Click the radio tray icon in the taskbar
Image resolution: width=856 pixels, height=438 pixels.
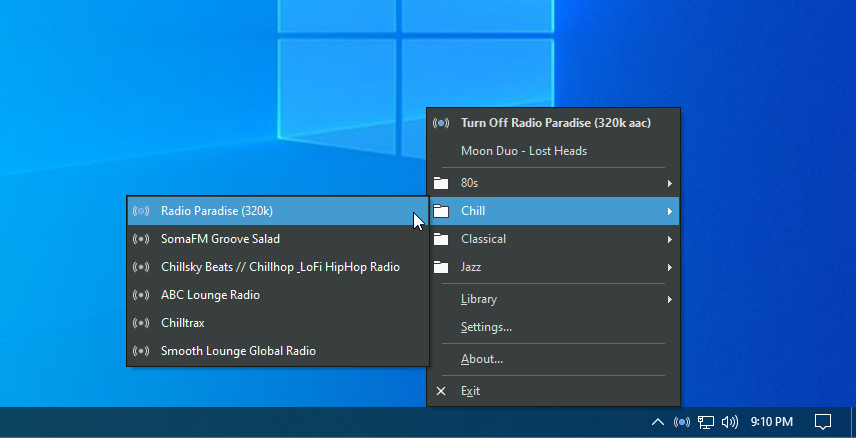[682, 422]
